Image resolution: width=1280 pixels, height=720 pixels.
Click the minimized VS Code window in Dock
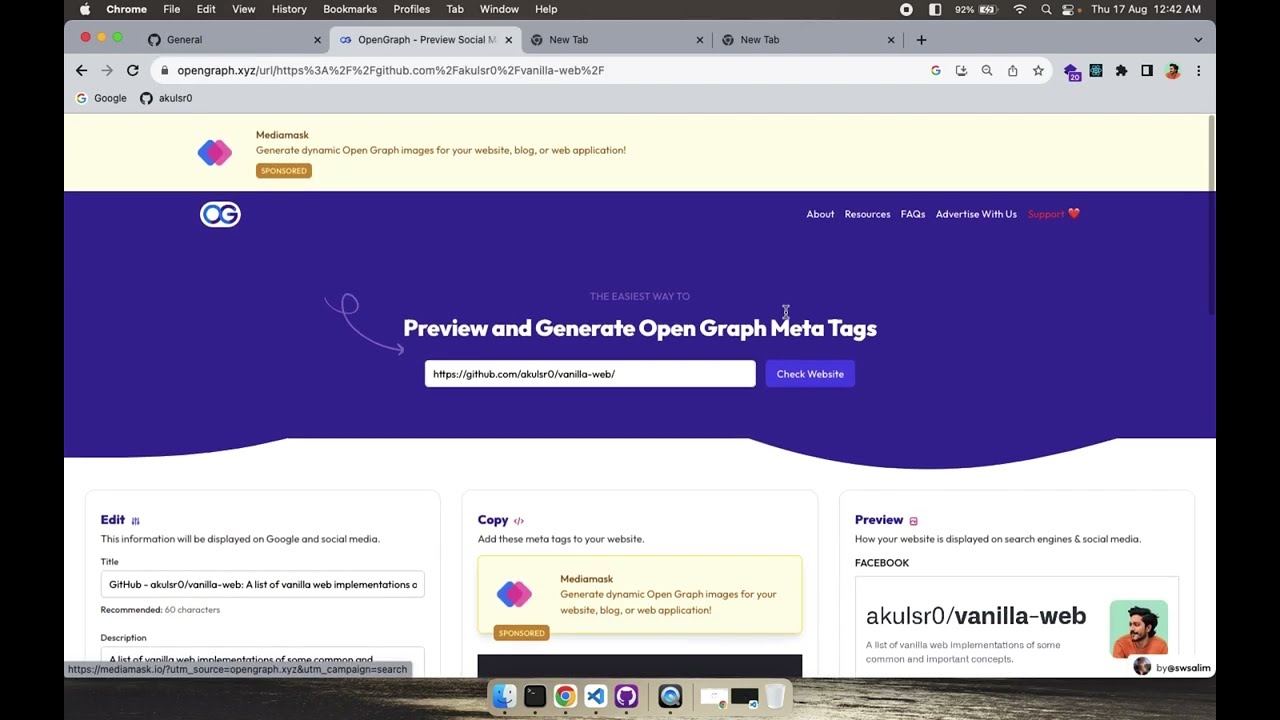pyautogui.click(x=745, y=696)
